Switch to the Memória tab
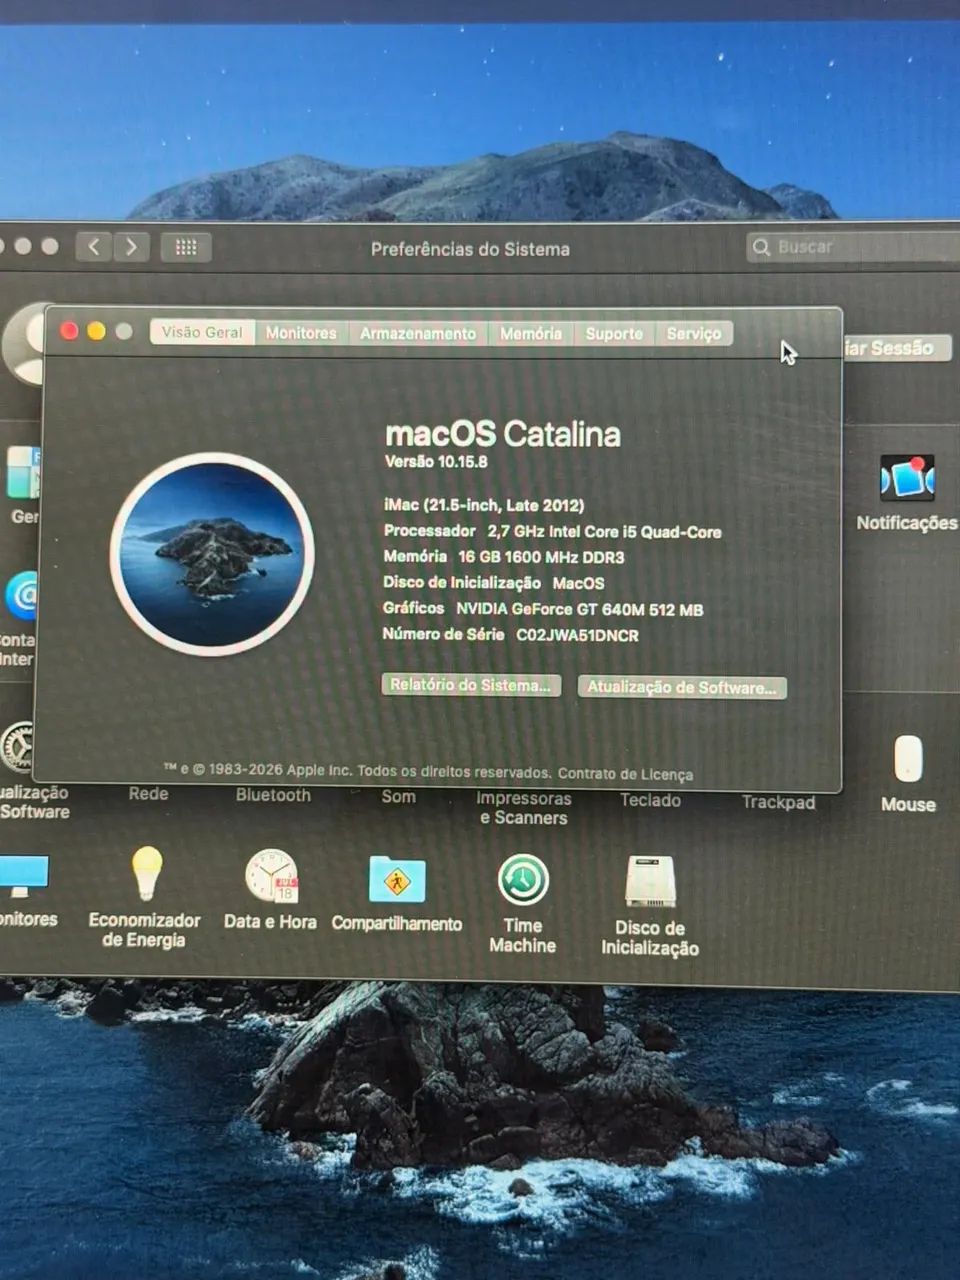 click(x=531, y=333)
